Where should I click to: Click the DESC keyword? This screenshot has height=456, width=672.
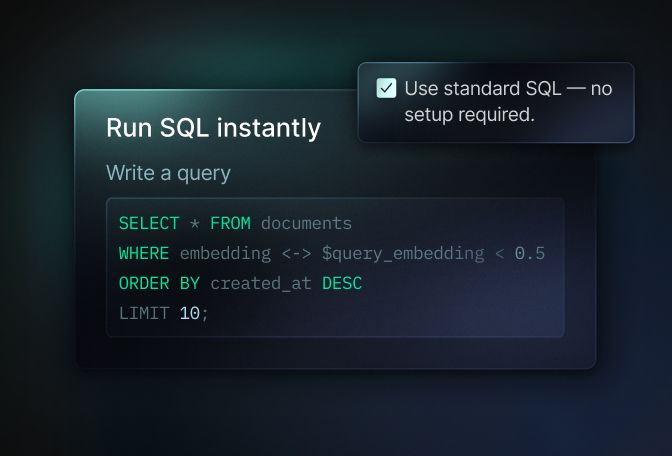click(x=341, y=283)
